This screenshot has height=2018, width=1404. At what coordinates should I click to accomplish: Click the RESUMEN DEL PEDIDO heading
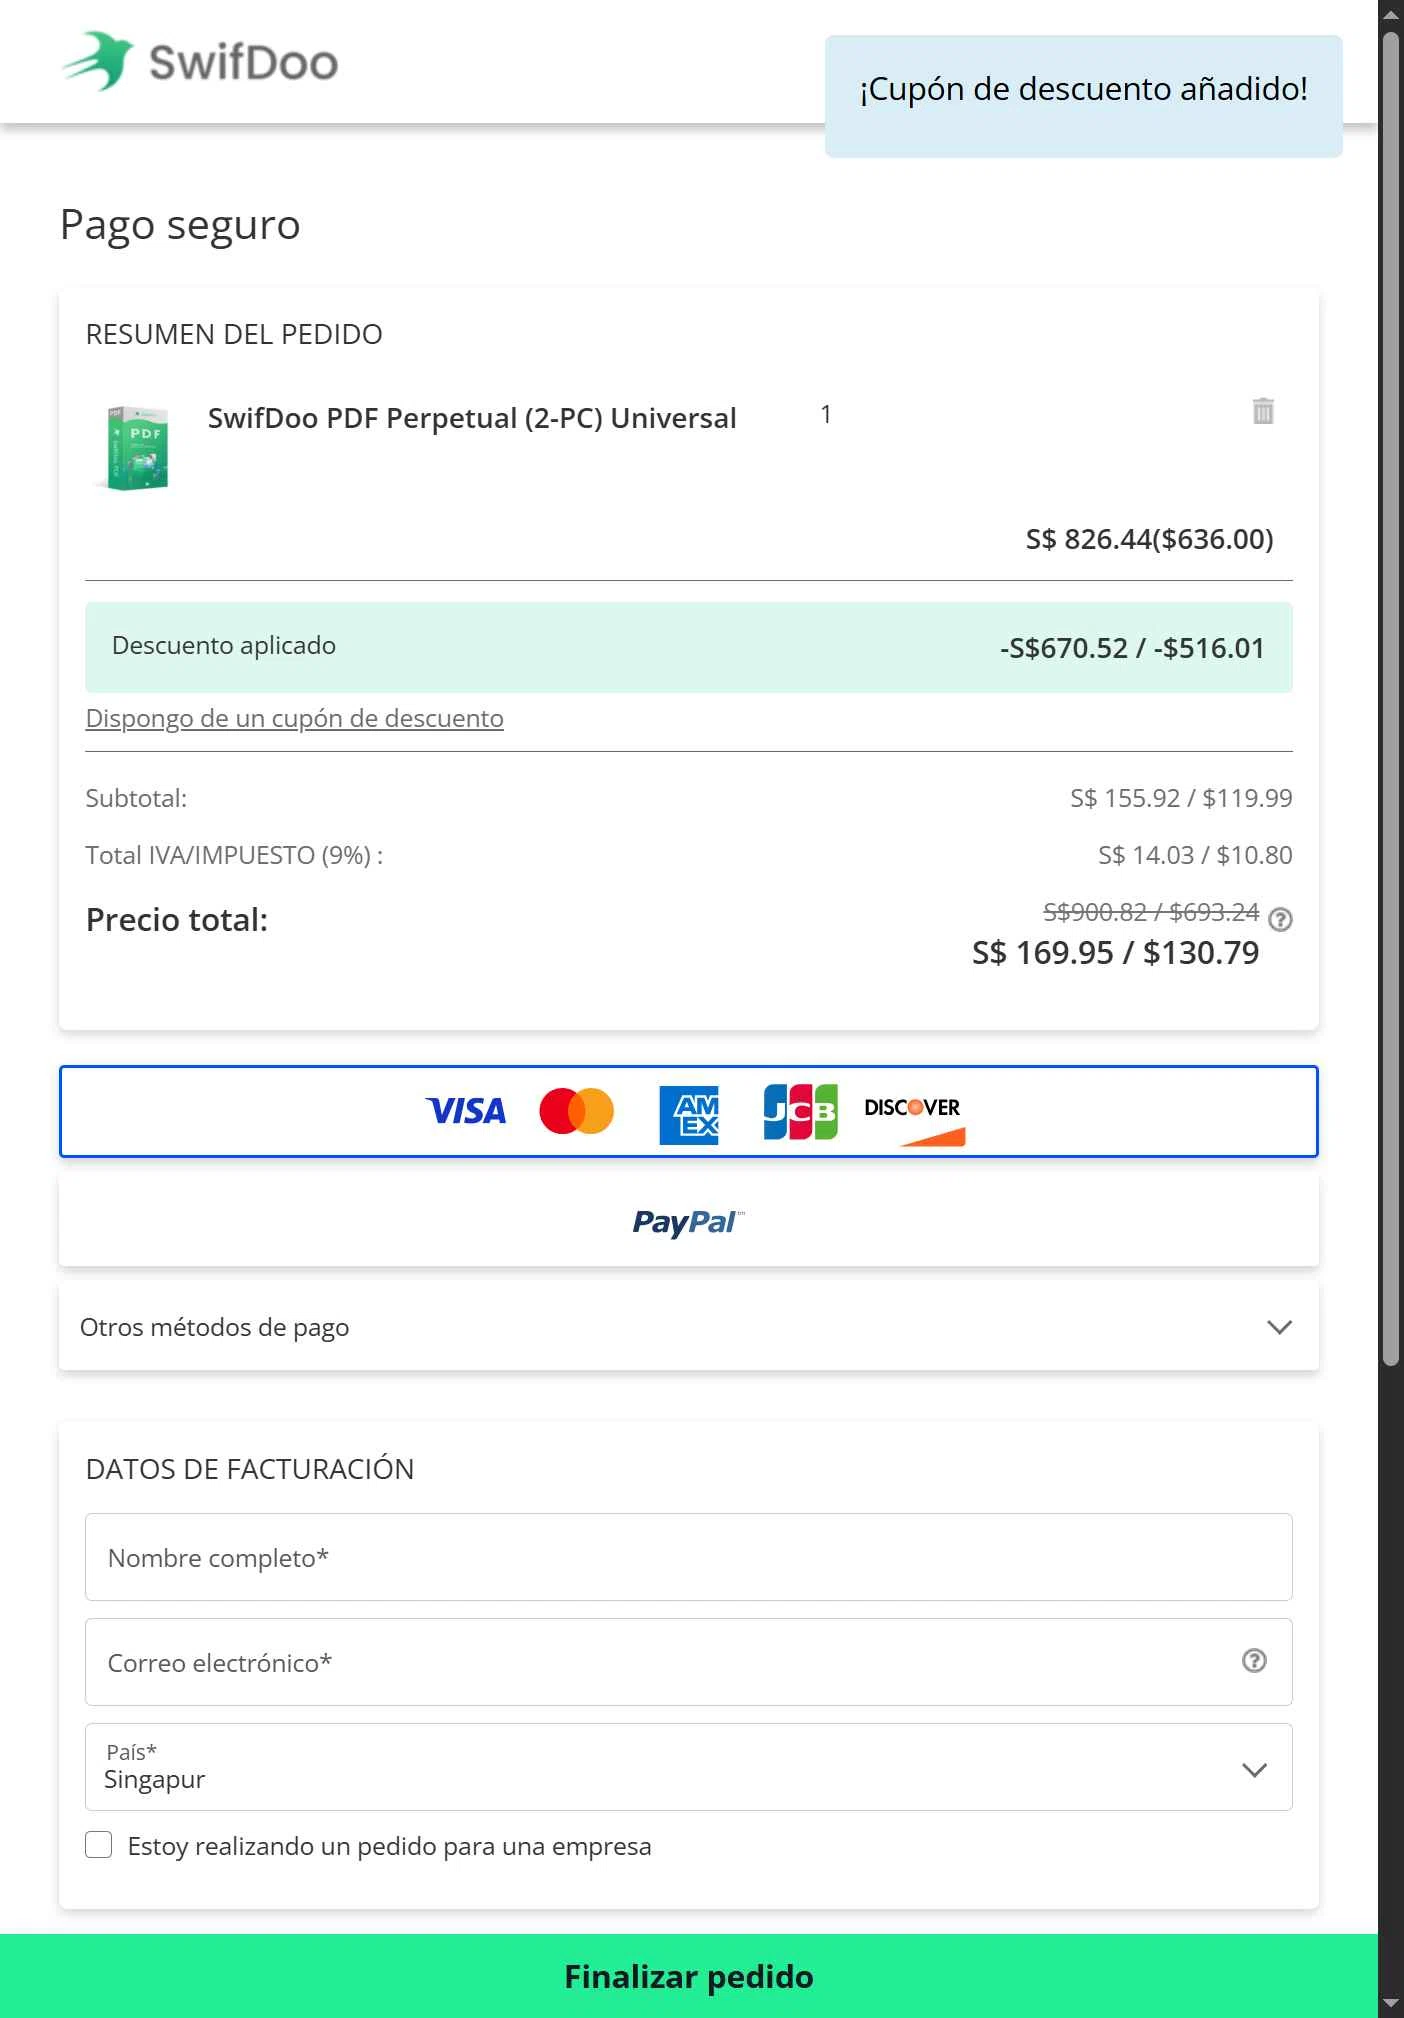(x=234, y=334)
